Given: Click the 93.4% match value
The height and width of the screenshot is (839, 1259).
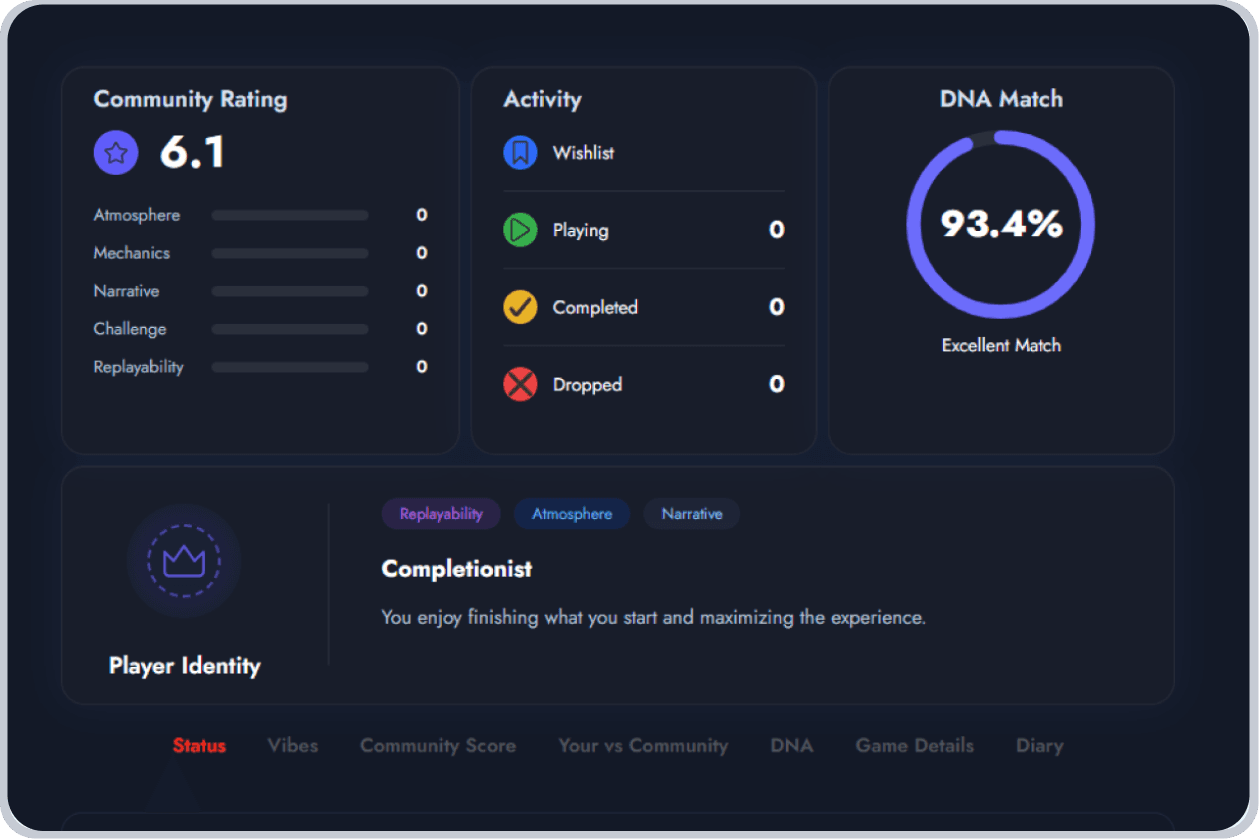Looking at the screenshot, I should 1001,224.
